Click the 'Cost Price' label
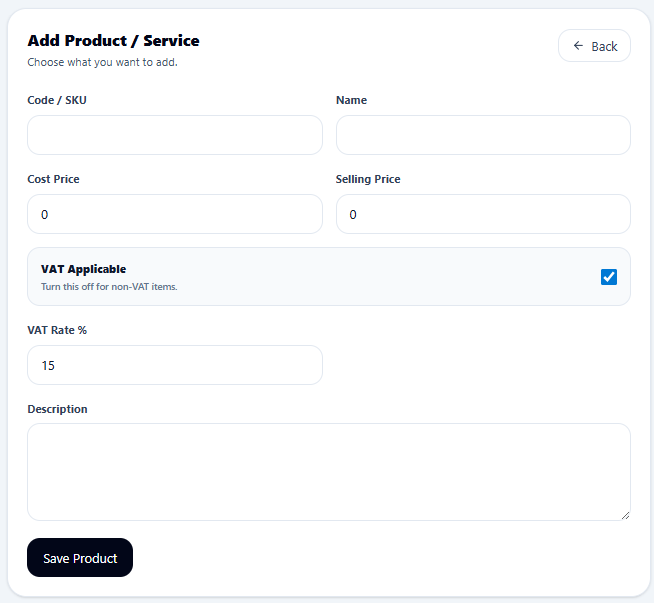This screenshot has width=654, height=603. coord(53,179)
